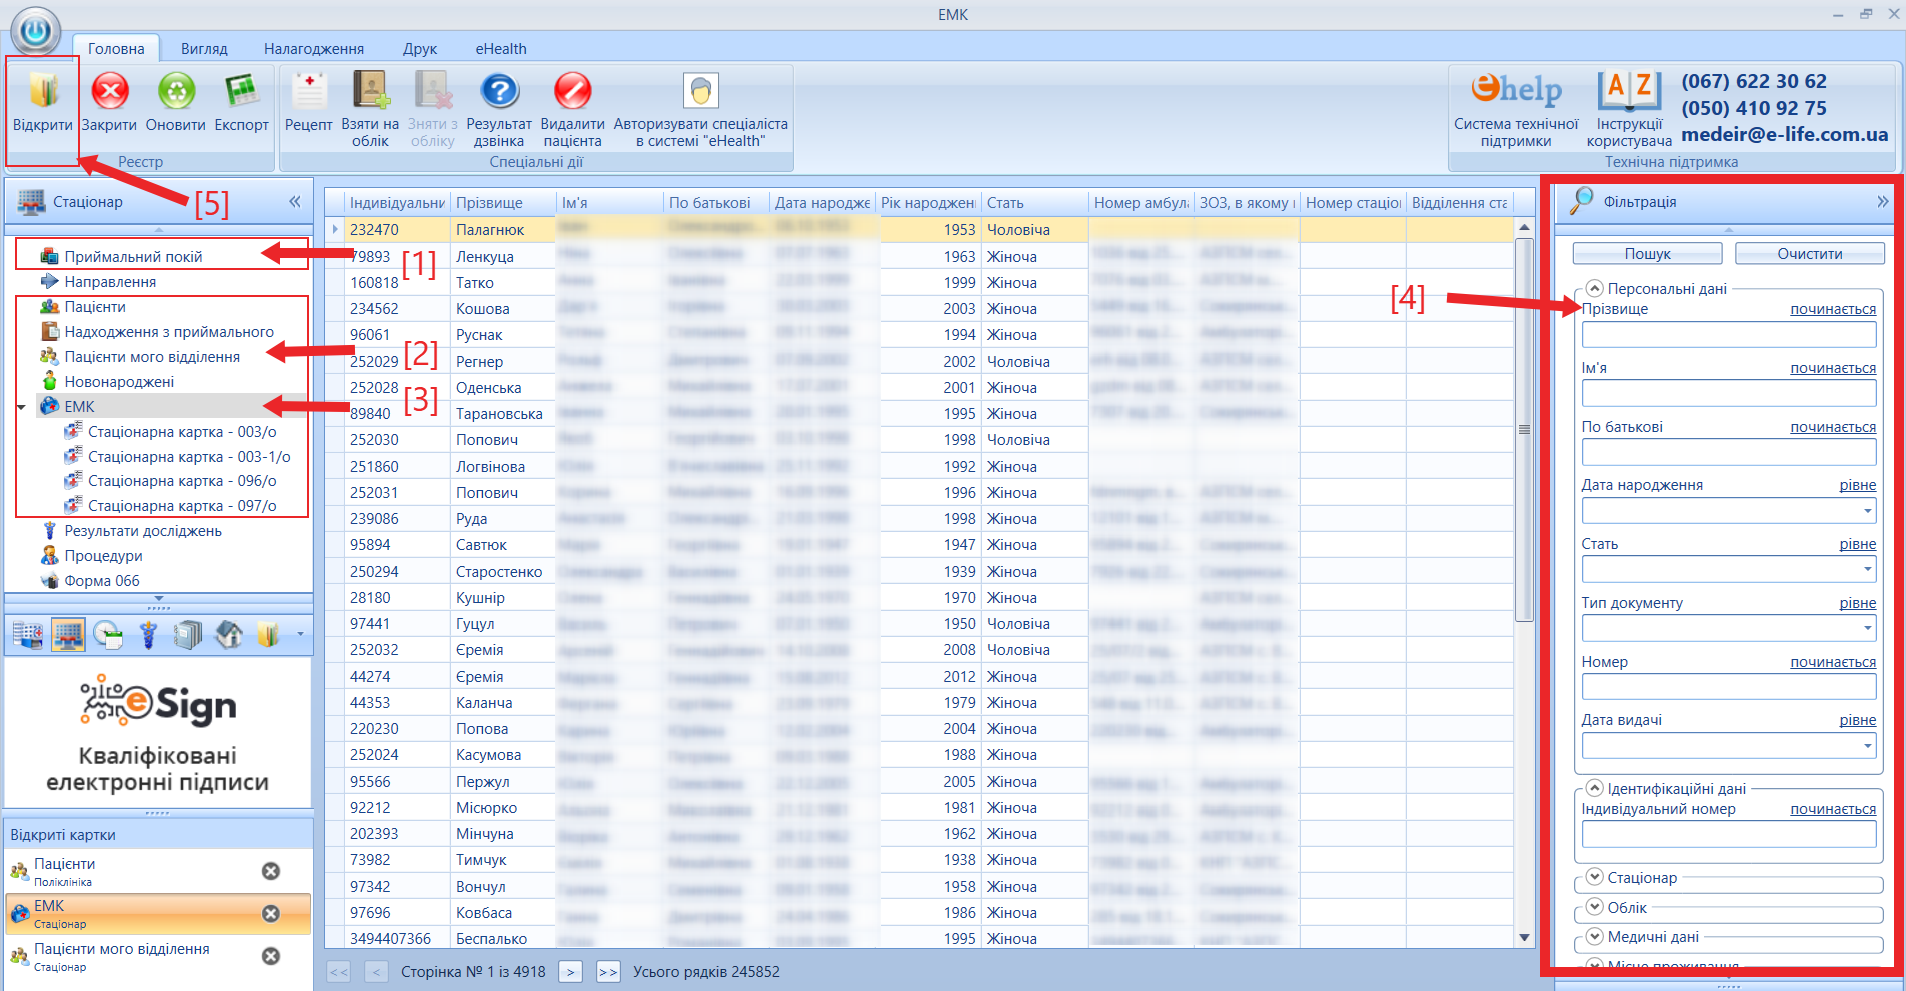
Task: Click the Очистити filter button
Action: pos(1810,254)
